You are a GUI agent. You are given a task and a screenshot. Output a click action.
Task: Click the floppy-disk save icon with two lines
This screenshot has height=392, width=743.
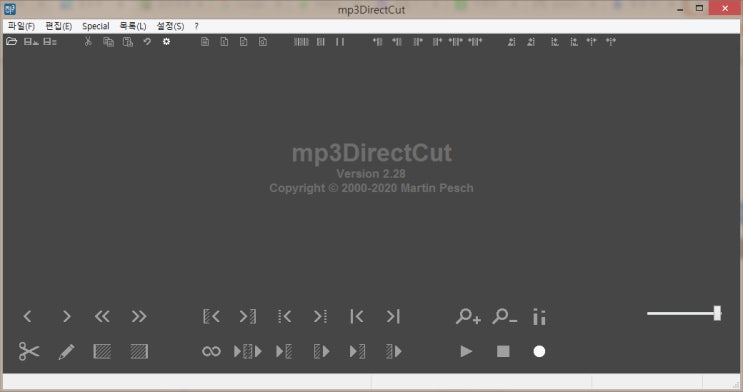tap(50, 42)
